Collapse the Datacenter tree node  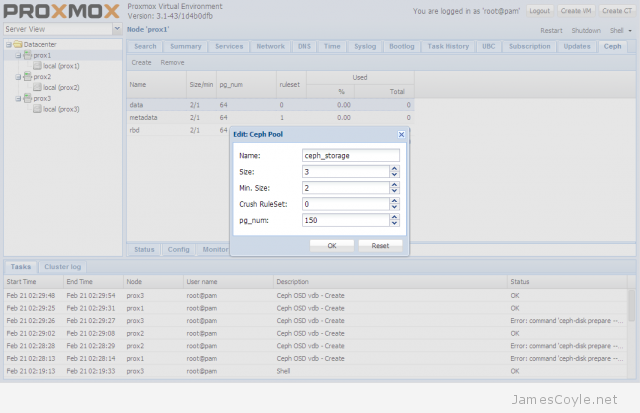pyautogui.click(x=9, y=45)
